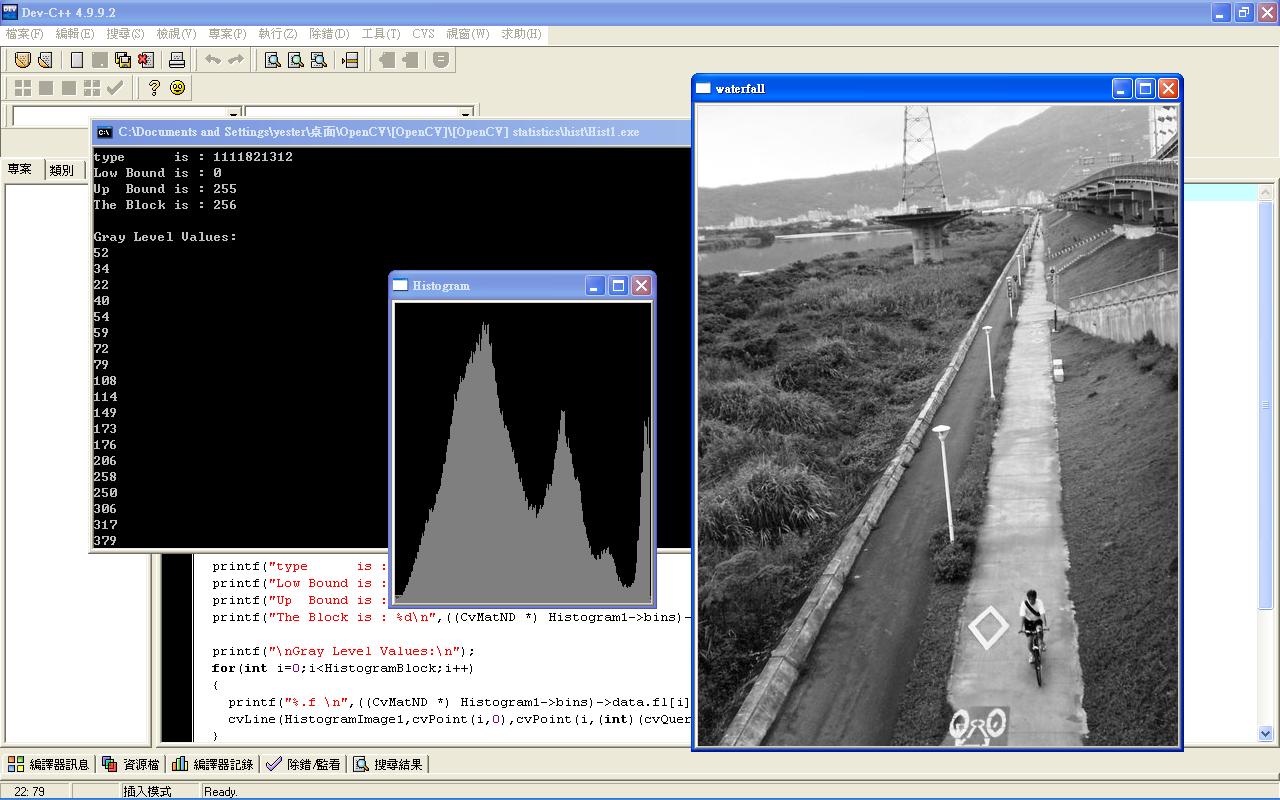Click the editor scrollbar down arrow

1266,734
